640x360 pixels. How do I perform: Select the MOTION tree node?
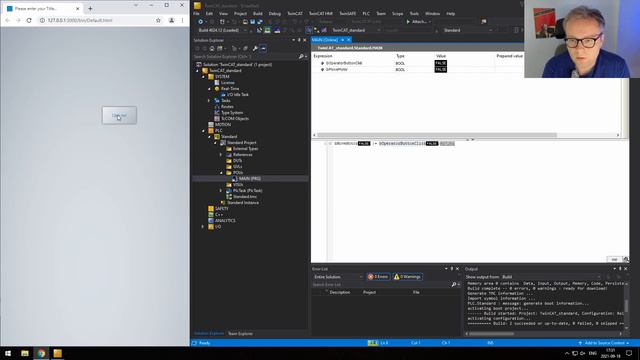pos(222,124)
